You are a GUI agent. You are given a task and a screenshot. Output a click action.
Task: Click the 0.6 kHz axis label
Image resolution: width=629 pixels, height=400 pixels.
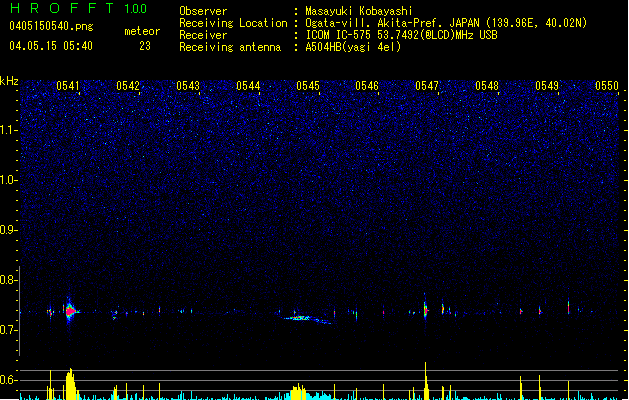[9, 380]
